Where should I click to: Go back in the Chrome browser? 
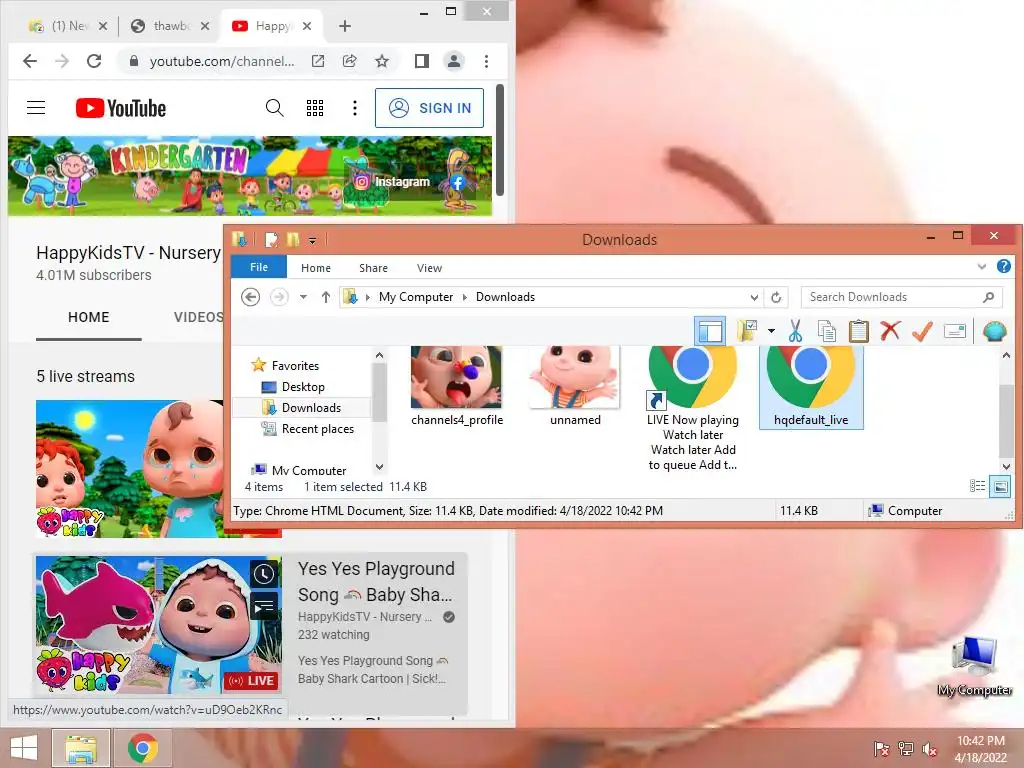(30, 61)
